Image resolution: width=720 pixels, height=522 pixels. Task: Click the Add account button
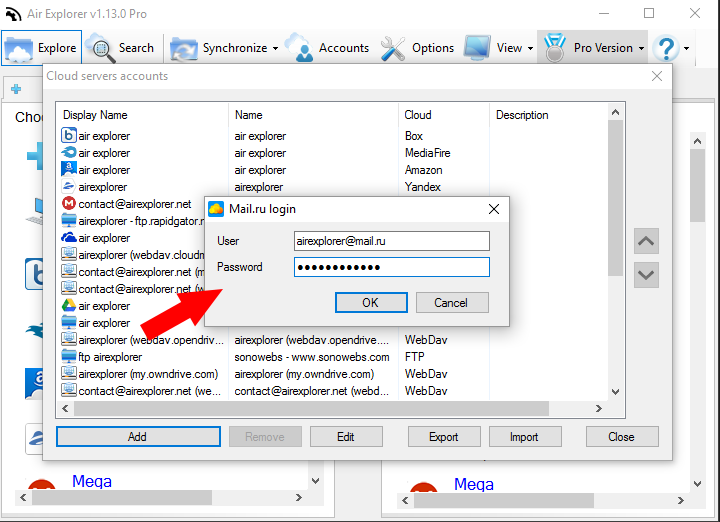138,437
